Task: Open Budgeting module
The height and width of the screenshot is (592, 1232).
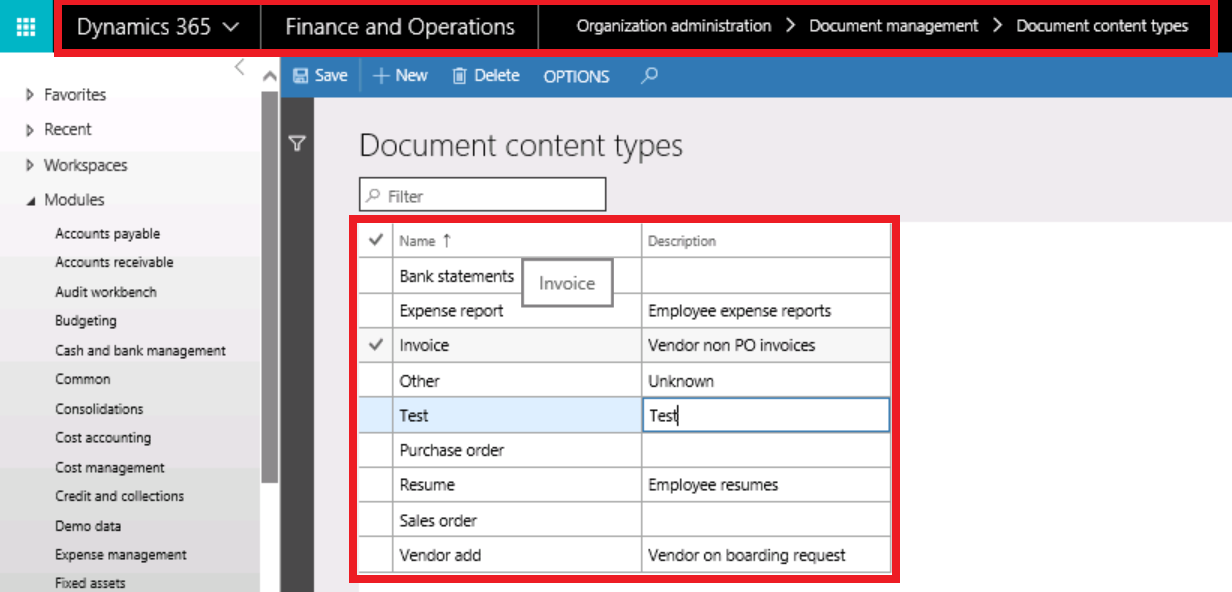Action: coord(86,321)
